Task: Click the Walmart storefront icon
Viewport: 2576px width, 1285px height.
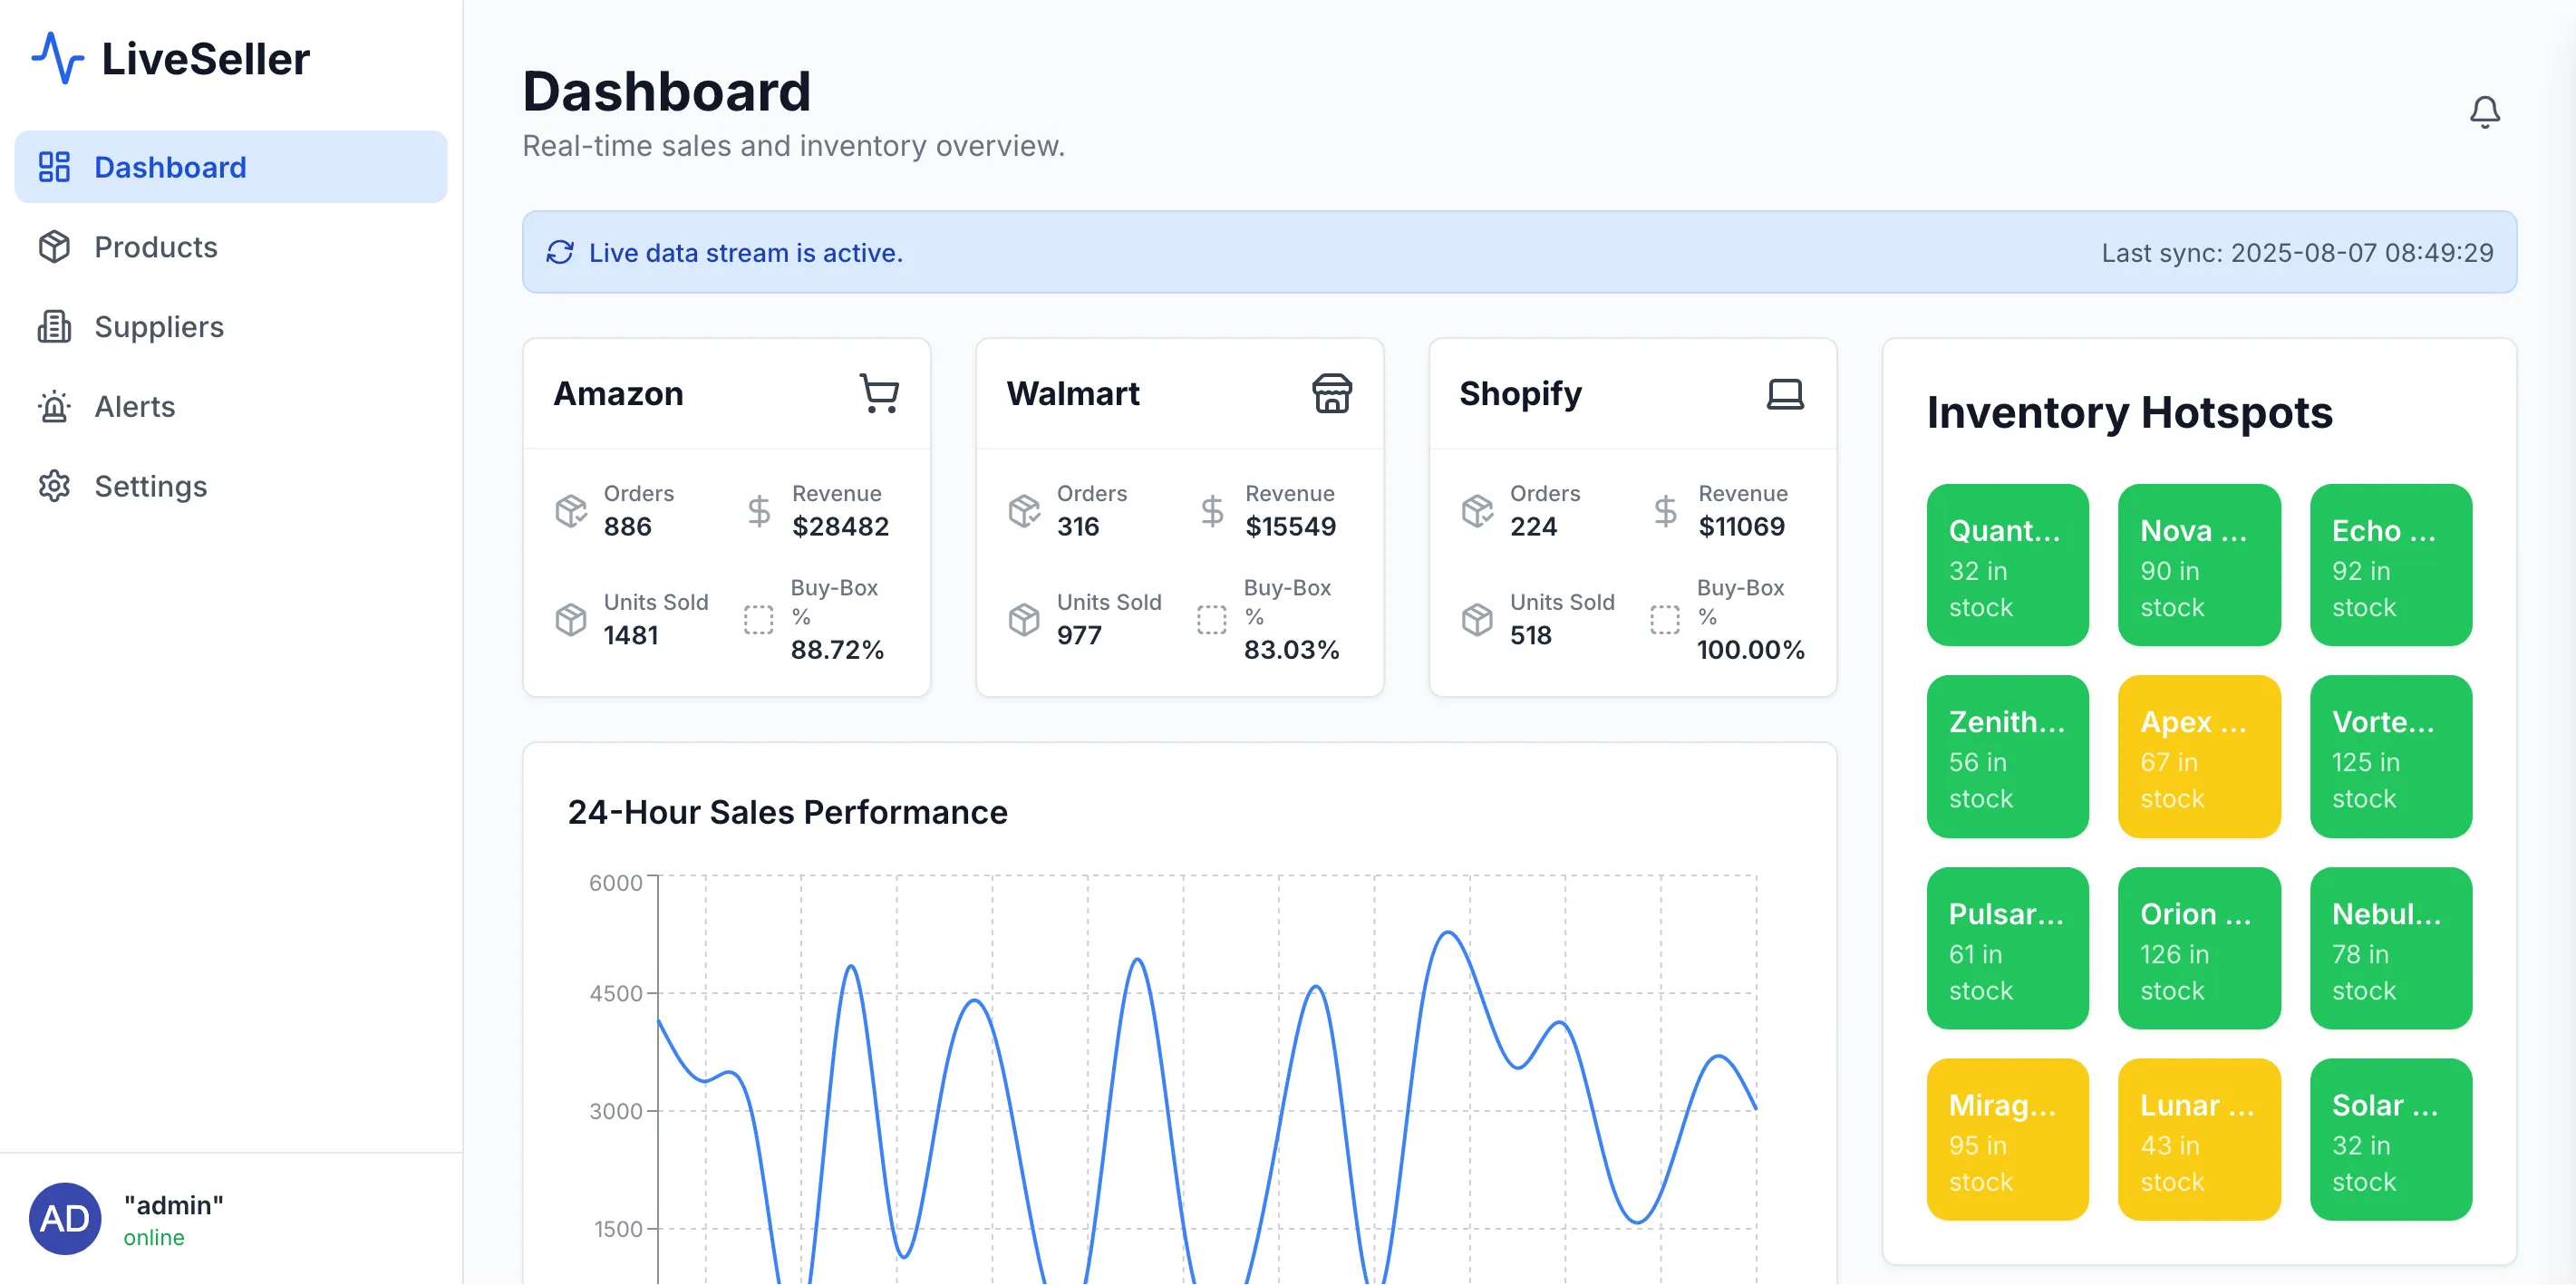Action: tap(1331, 393)
